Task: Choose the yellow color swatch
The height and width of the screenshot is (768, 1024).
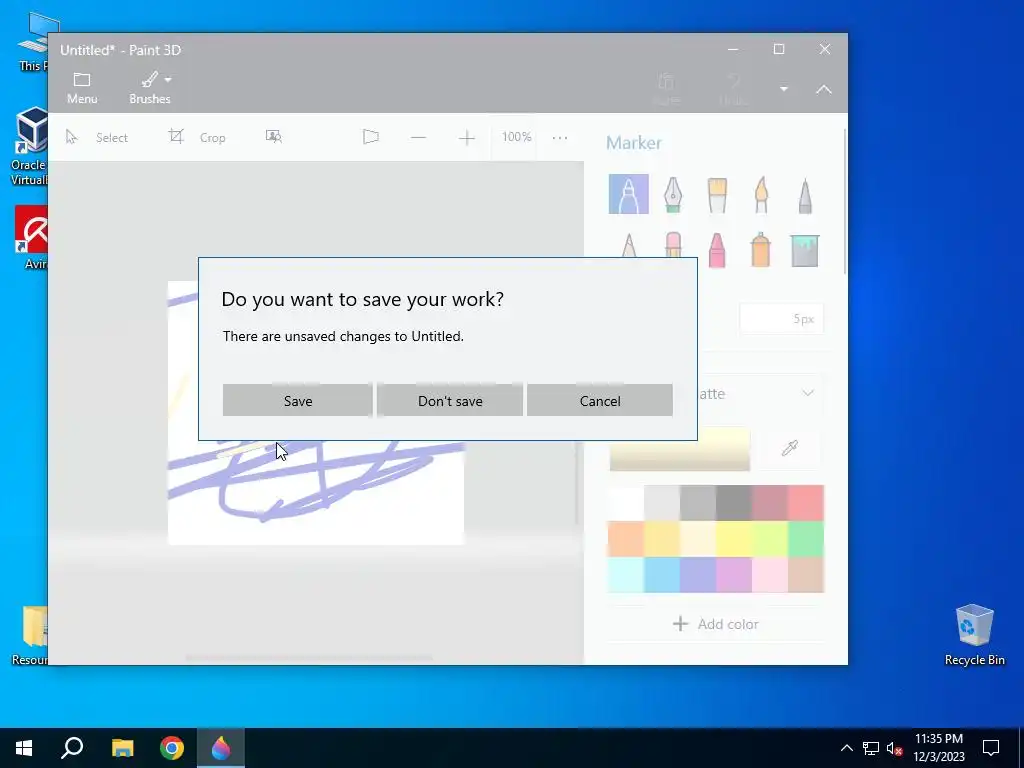Action: coord(734,539)
